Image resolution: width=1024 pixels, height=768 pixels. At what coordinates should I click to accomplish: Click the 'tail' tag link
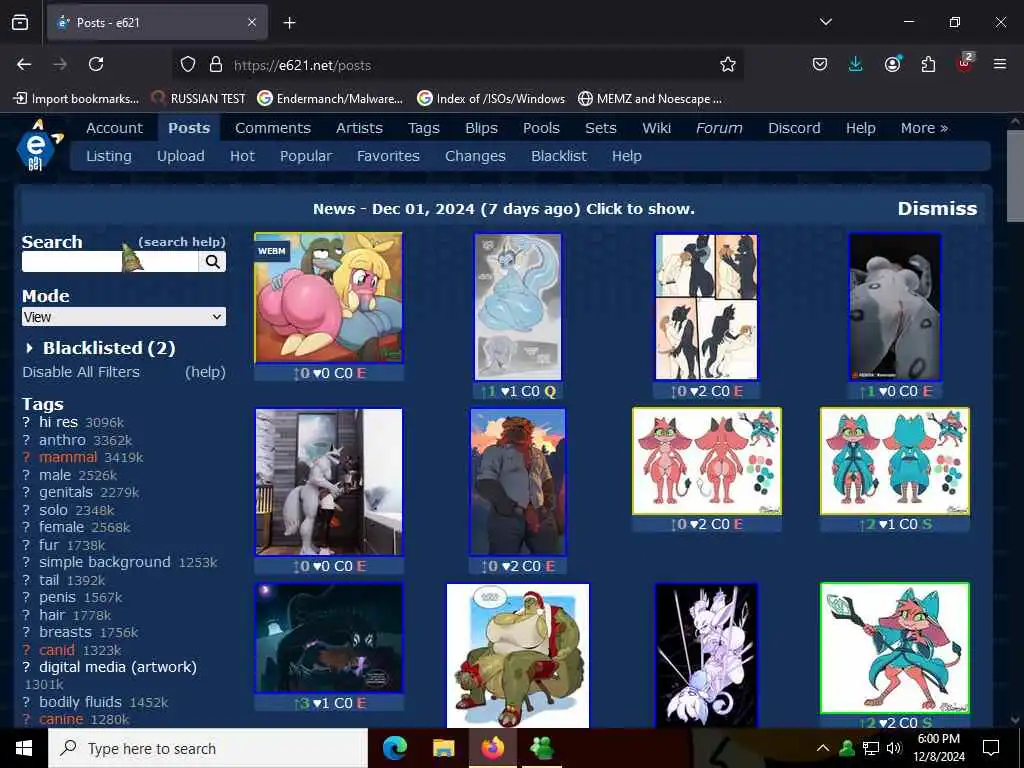click(49, 580)
